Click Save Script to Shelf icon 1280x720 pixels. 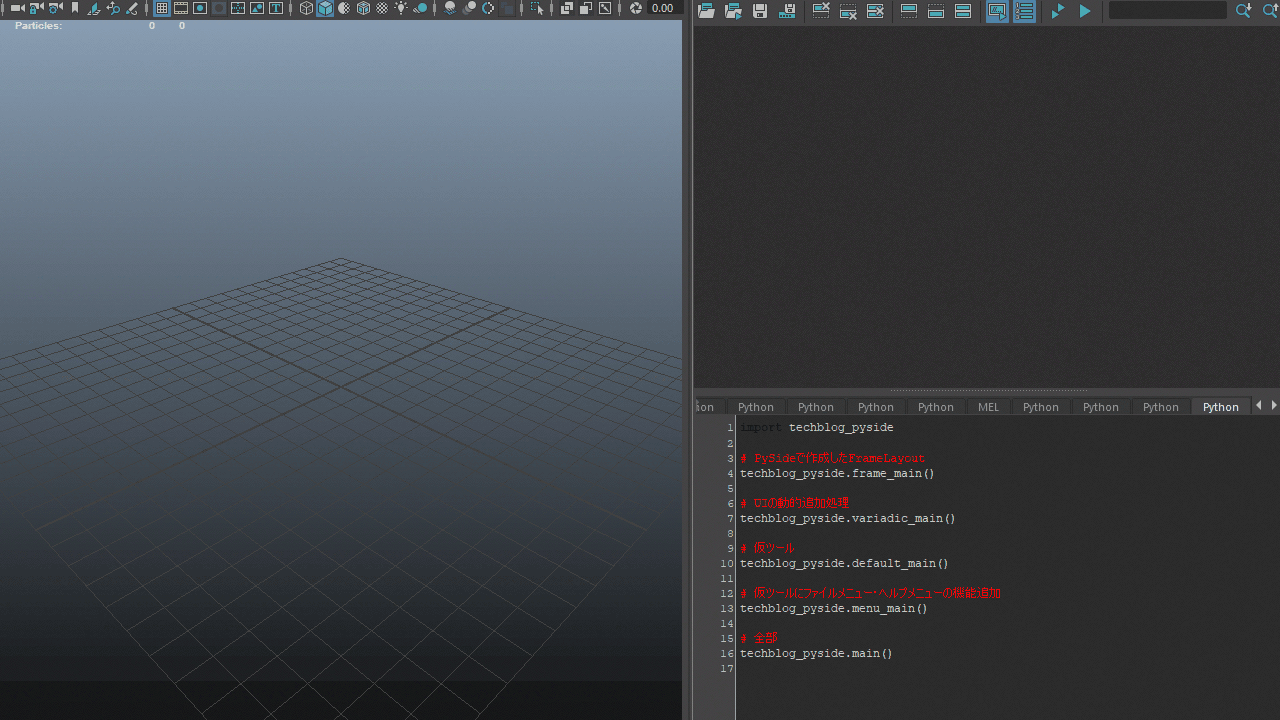787,11
